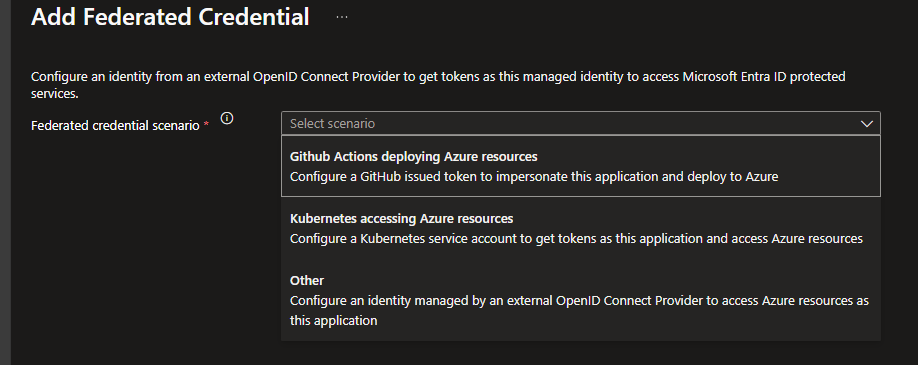The height and width of the screenshot is (365, 918).
Task: Click the 'Configure a GitHub issued token' description
Action: pos(533,176)
